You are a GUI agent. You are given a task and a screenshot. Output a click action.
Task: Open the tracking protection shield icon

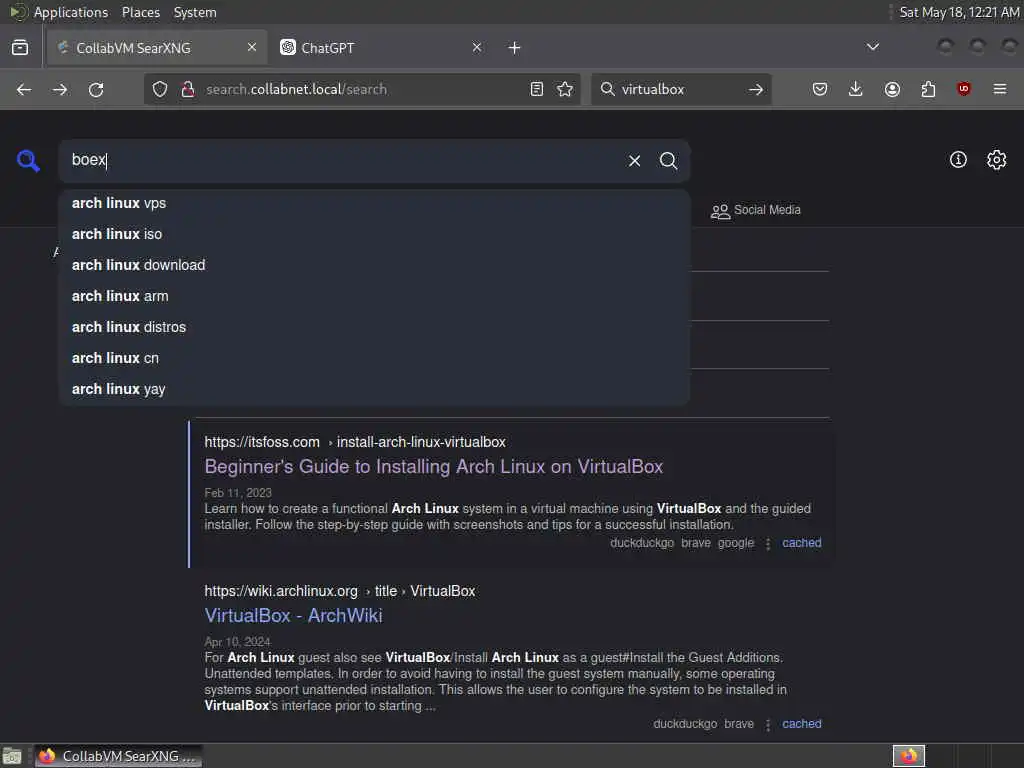click(160, 89)
